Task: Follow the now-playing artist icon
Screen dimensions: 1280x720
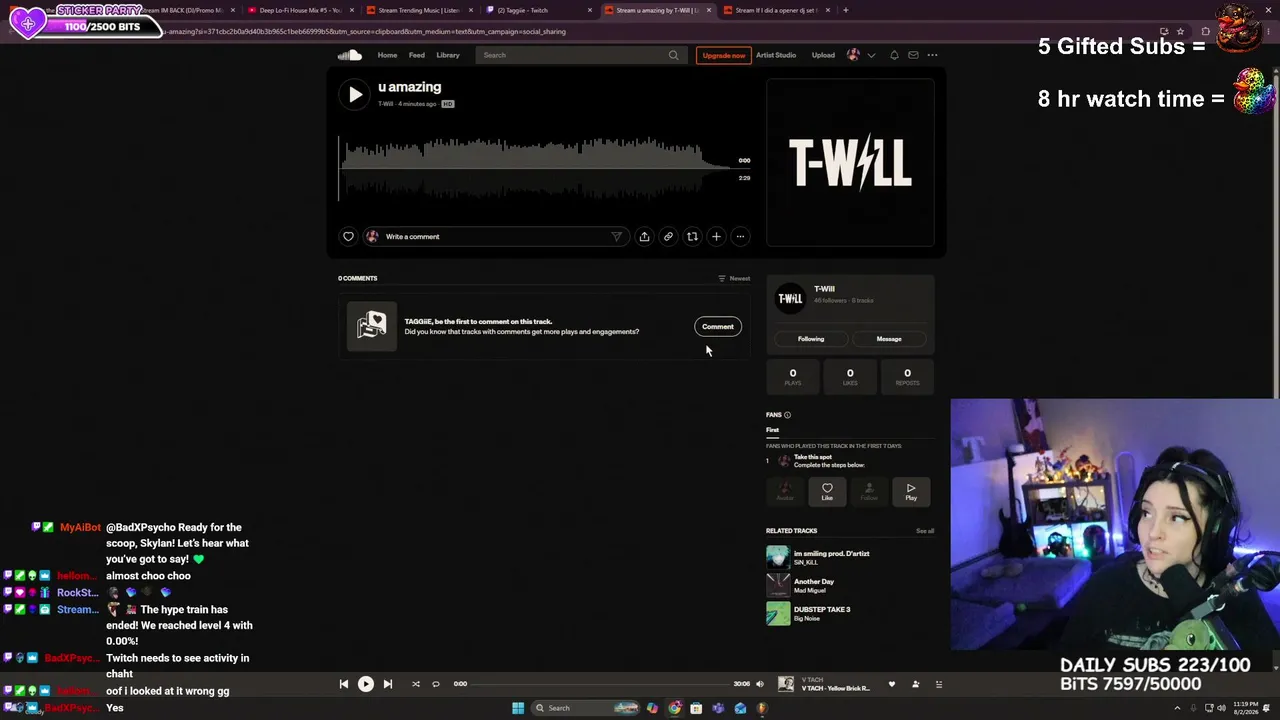Action: pyautogui.click(x=915, y=684)
